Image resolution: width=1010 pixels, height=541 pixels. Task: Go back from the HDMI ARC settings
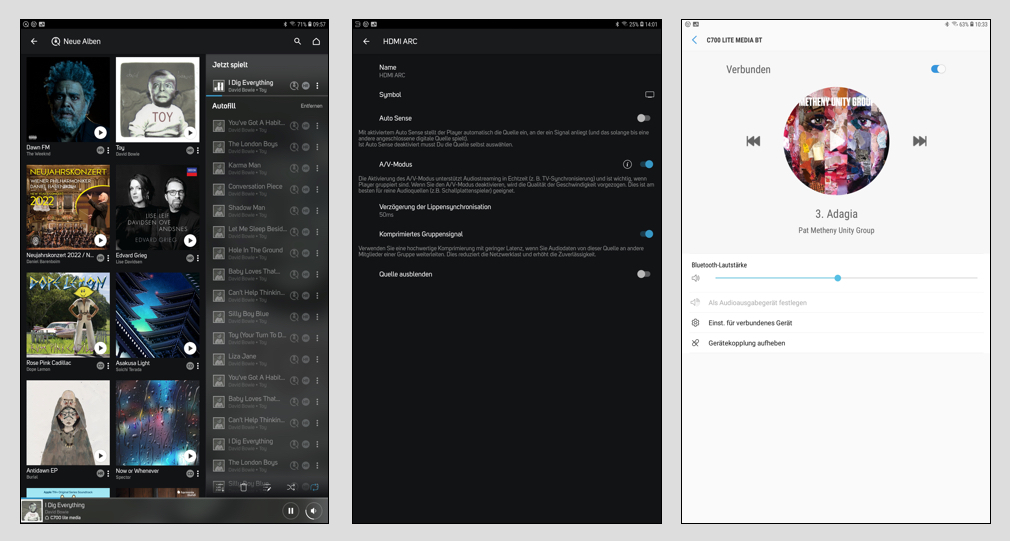(367, 41)
